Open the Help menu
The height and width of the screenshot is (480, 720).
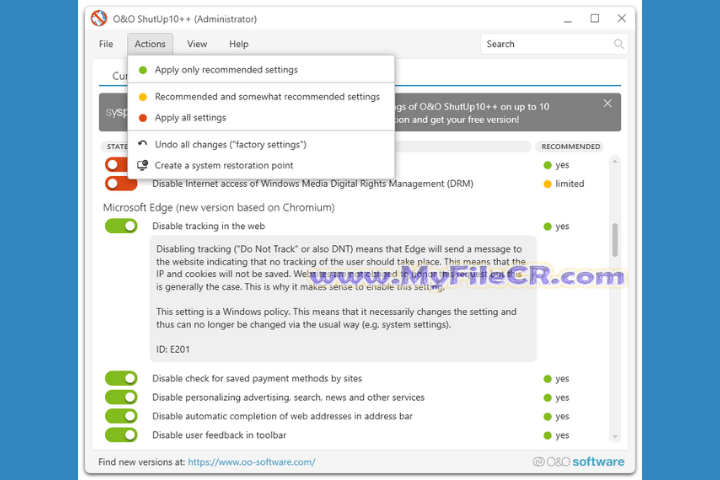[239, 44]
